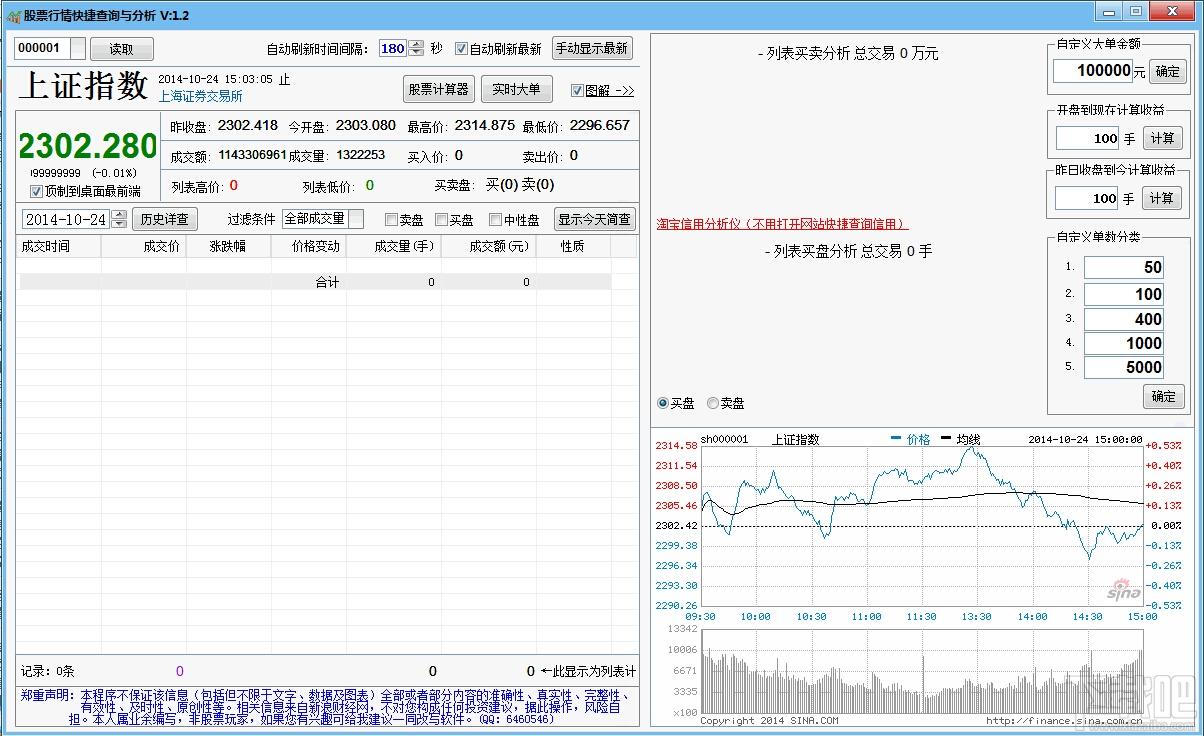Click the app icon in title bar
This screenshot has width=1204, height=736.
[14, 15]
